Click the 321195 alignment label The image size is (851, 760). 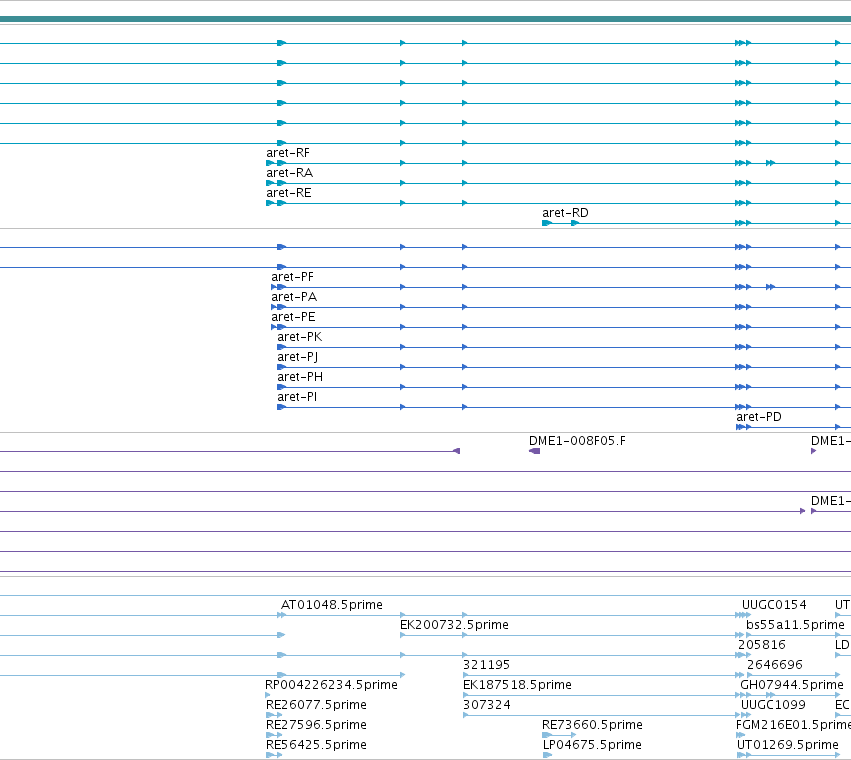pyautogui.click(x=486, y=665)
